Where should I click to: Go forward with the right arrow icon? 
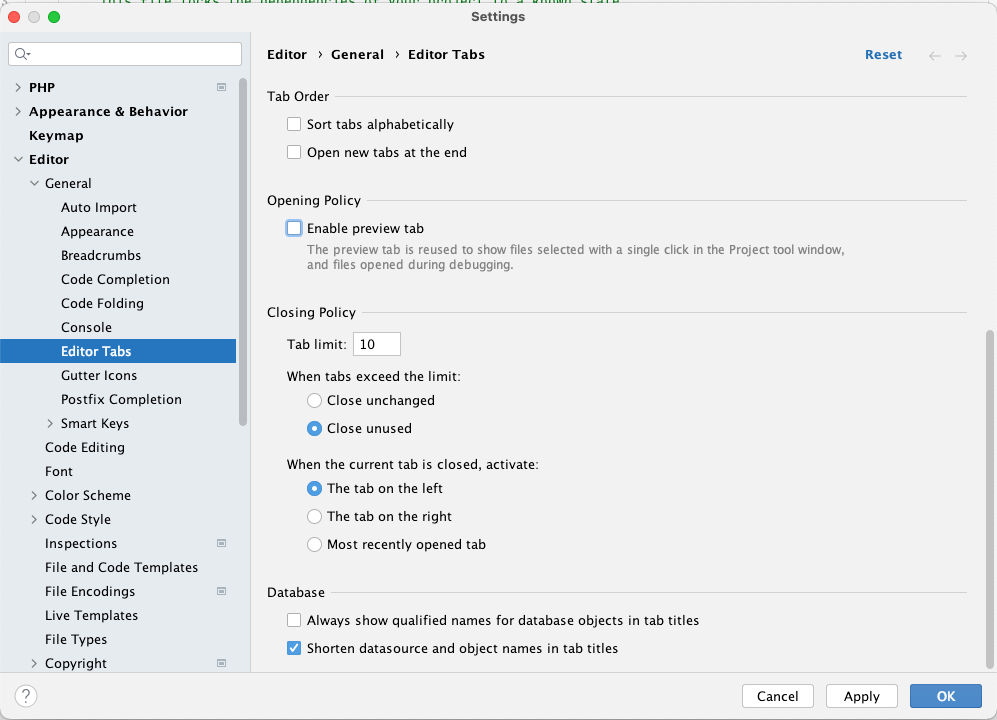(x=961, y=55)
